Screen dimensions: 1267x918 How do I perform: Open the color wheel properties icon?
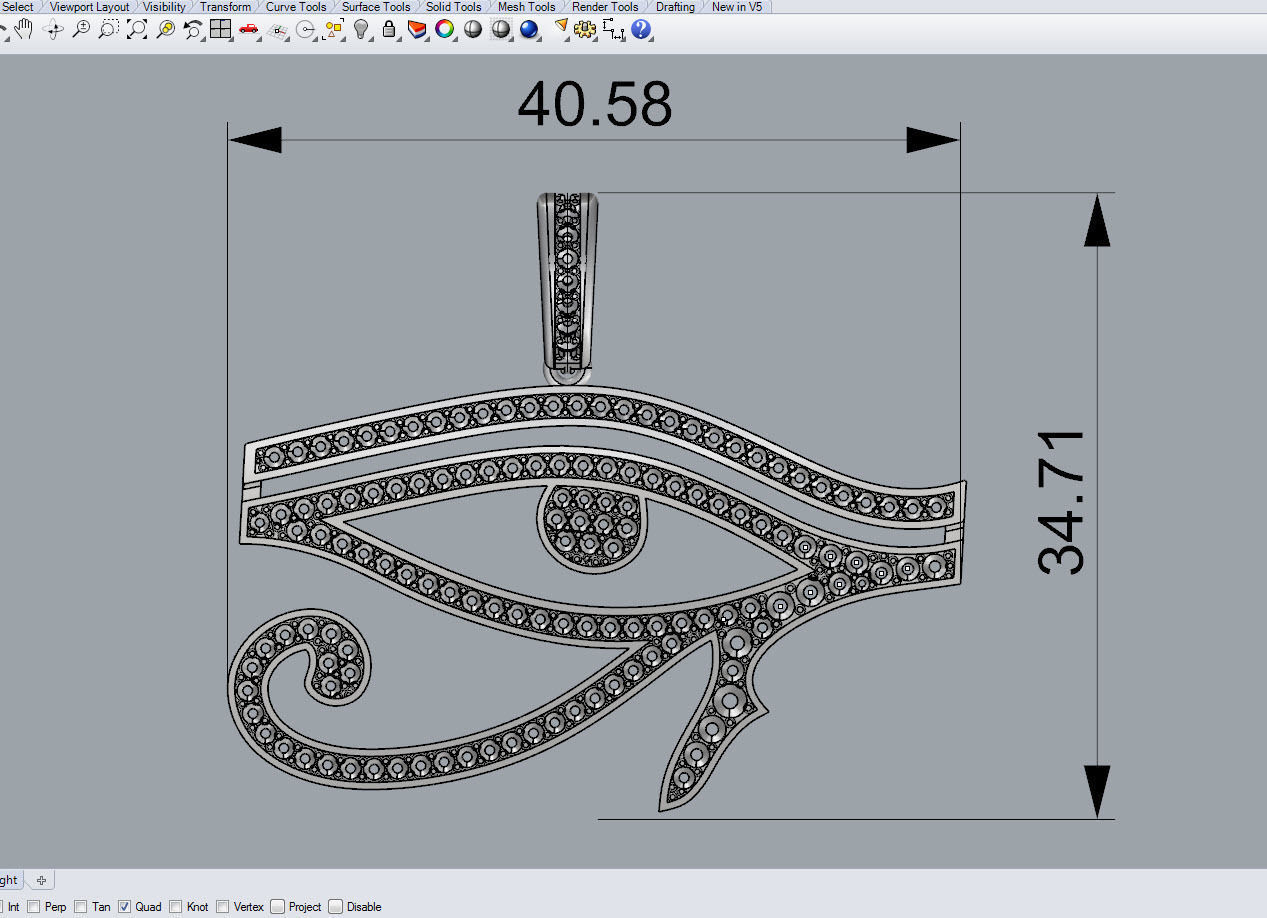445,30
